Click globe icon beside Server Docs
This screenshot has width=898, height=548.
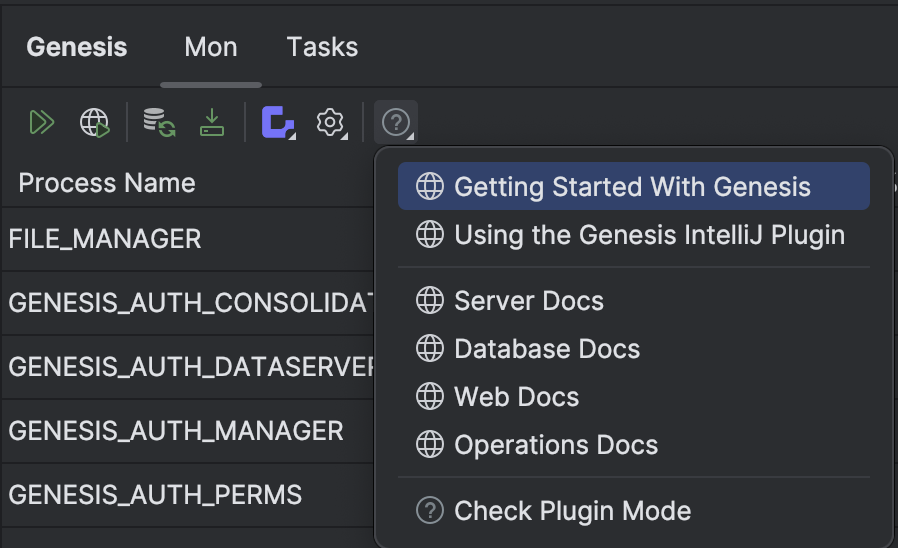point(430,301)
